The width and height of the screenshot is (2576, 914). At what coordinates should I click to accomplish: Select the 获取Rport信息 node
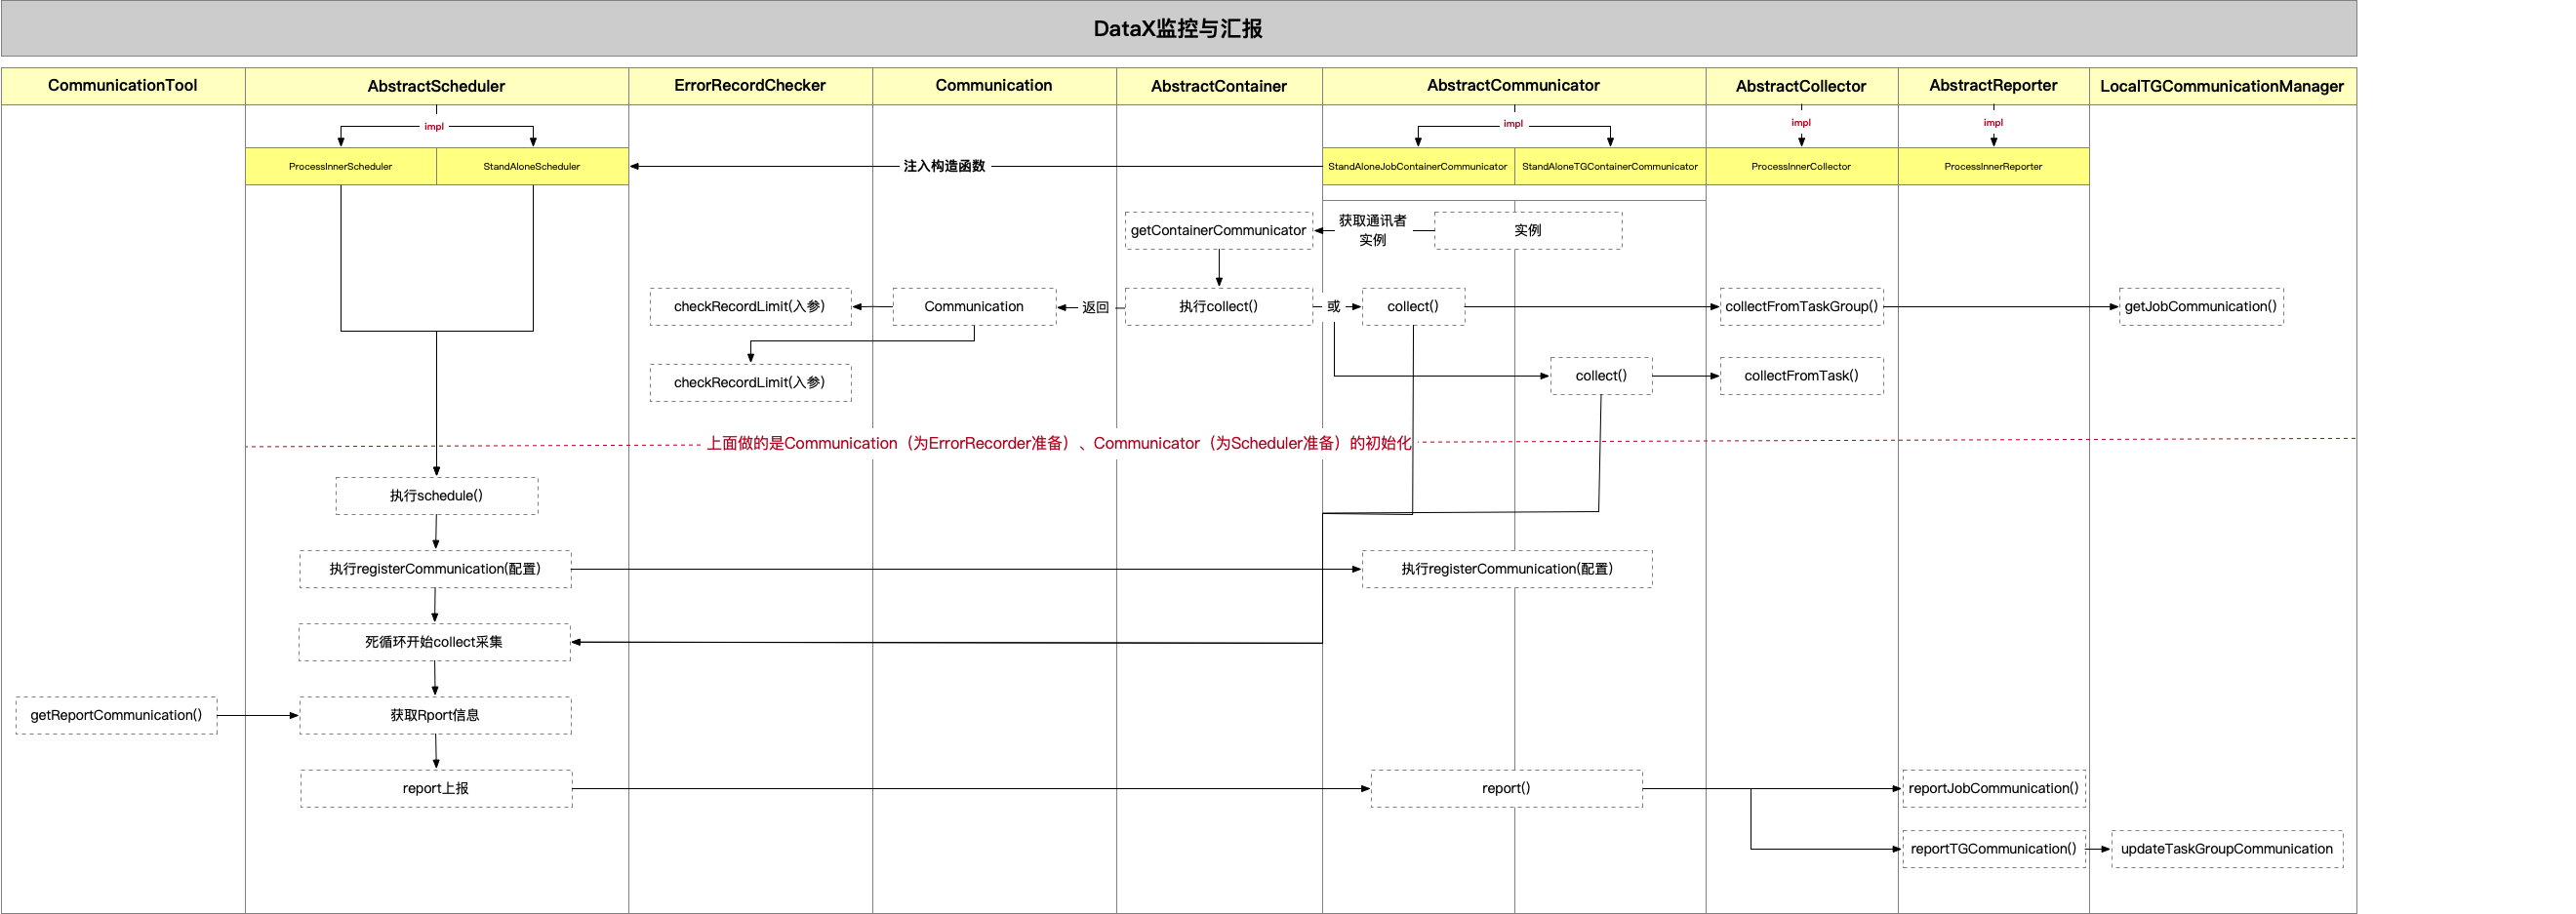click(x=435, y=715)
